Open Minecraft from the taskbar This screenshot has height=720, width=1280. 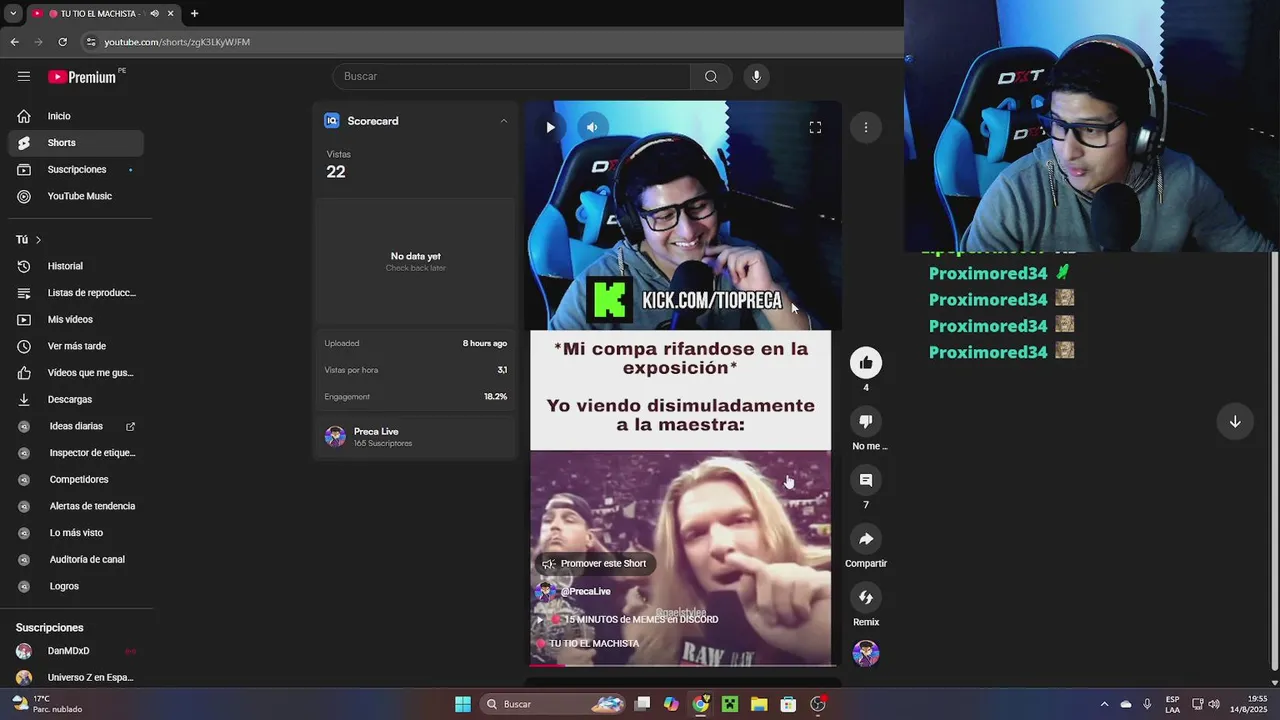pyautogui.click(x=730, y=704)
